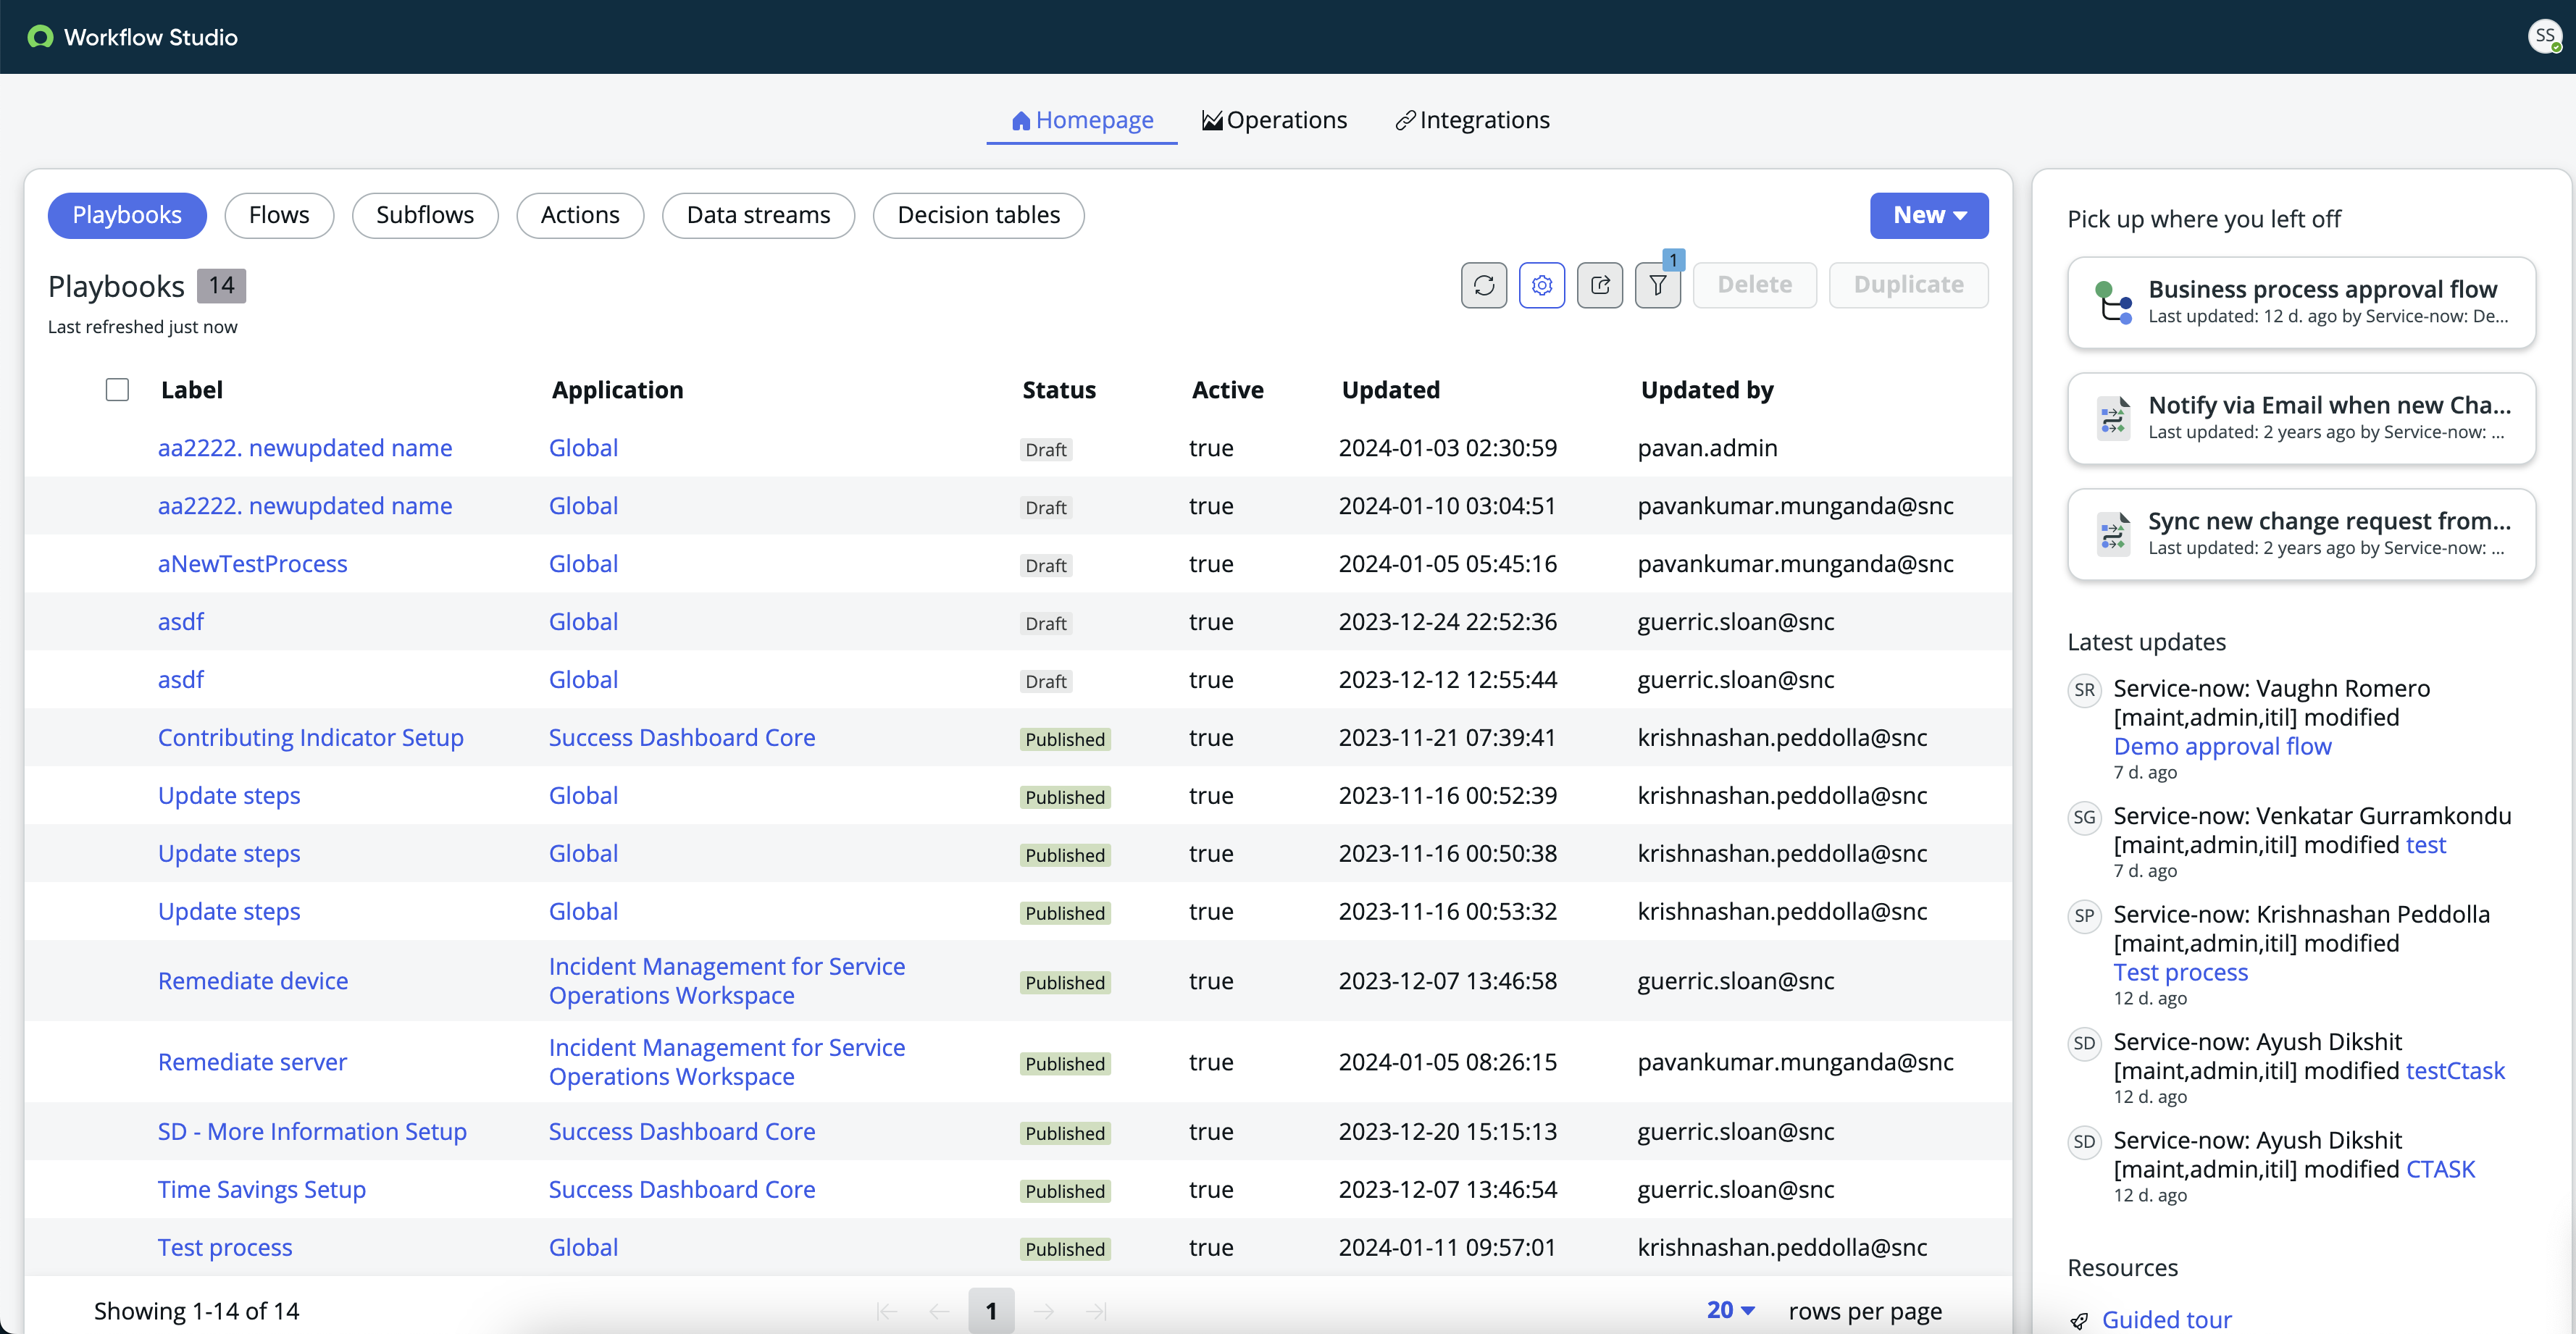Select page 1 in the pagination control
The image size is (2576, 1334).
990,1310
